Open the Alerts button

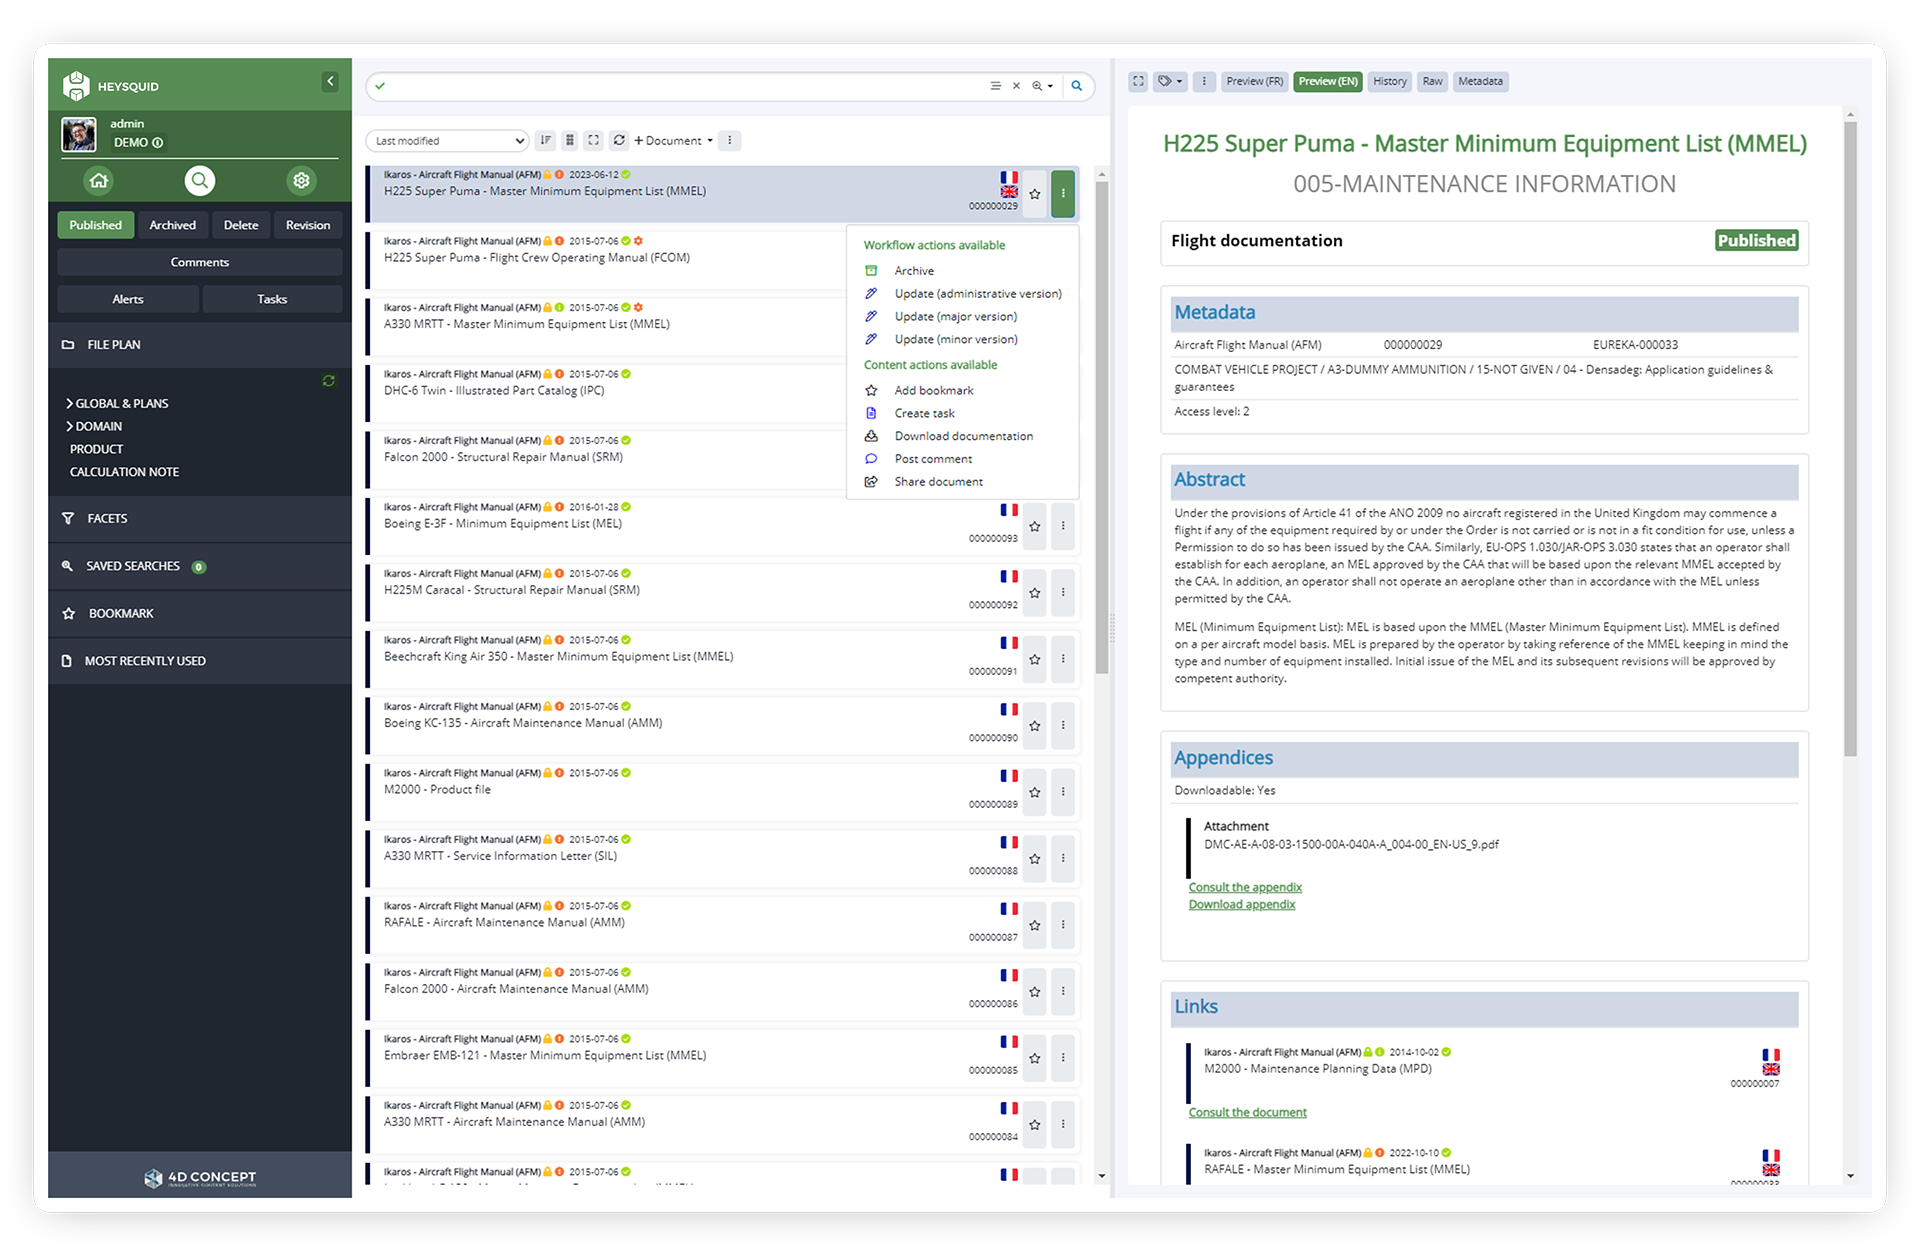(x=128, y=300)
